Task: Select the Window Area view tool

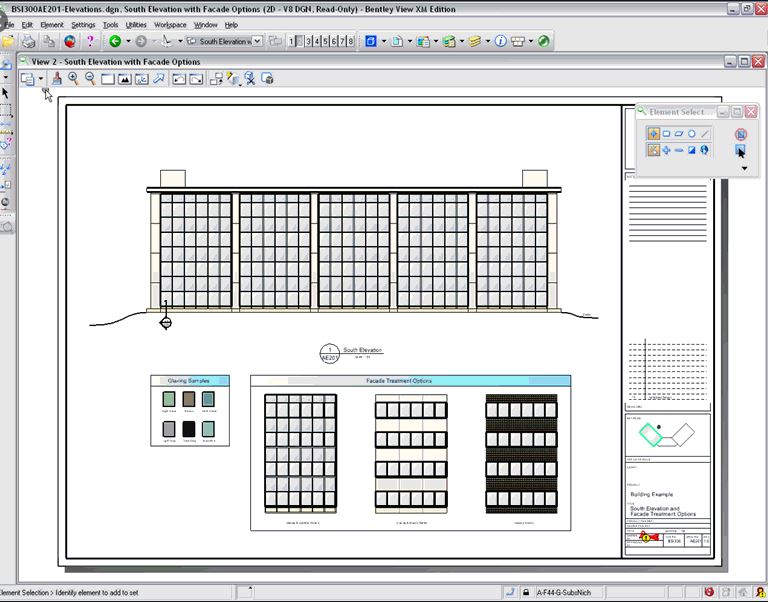Action: coord(107,78)
